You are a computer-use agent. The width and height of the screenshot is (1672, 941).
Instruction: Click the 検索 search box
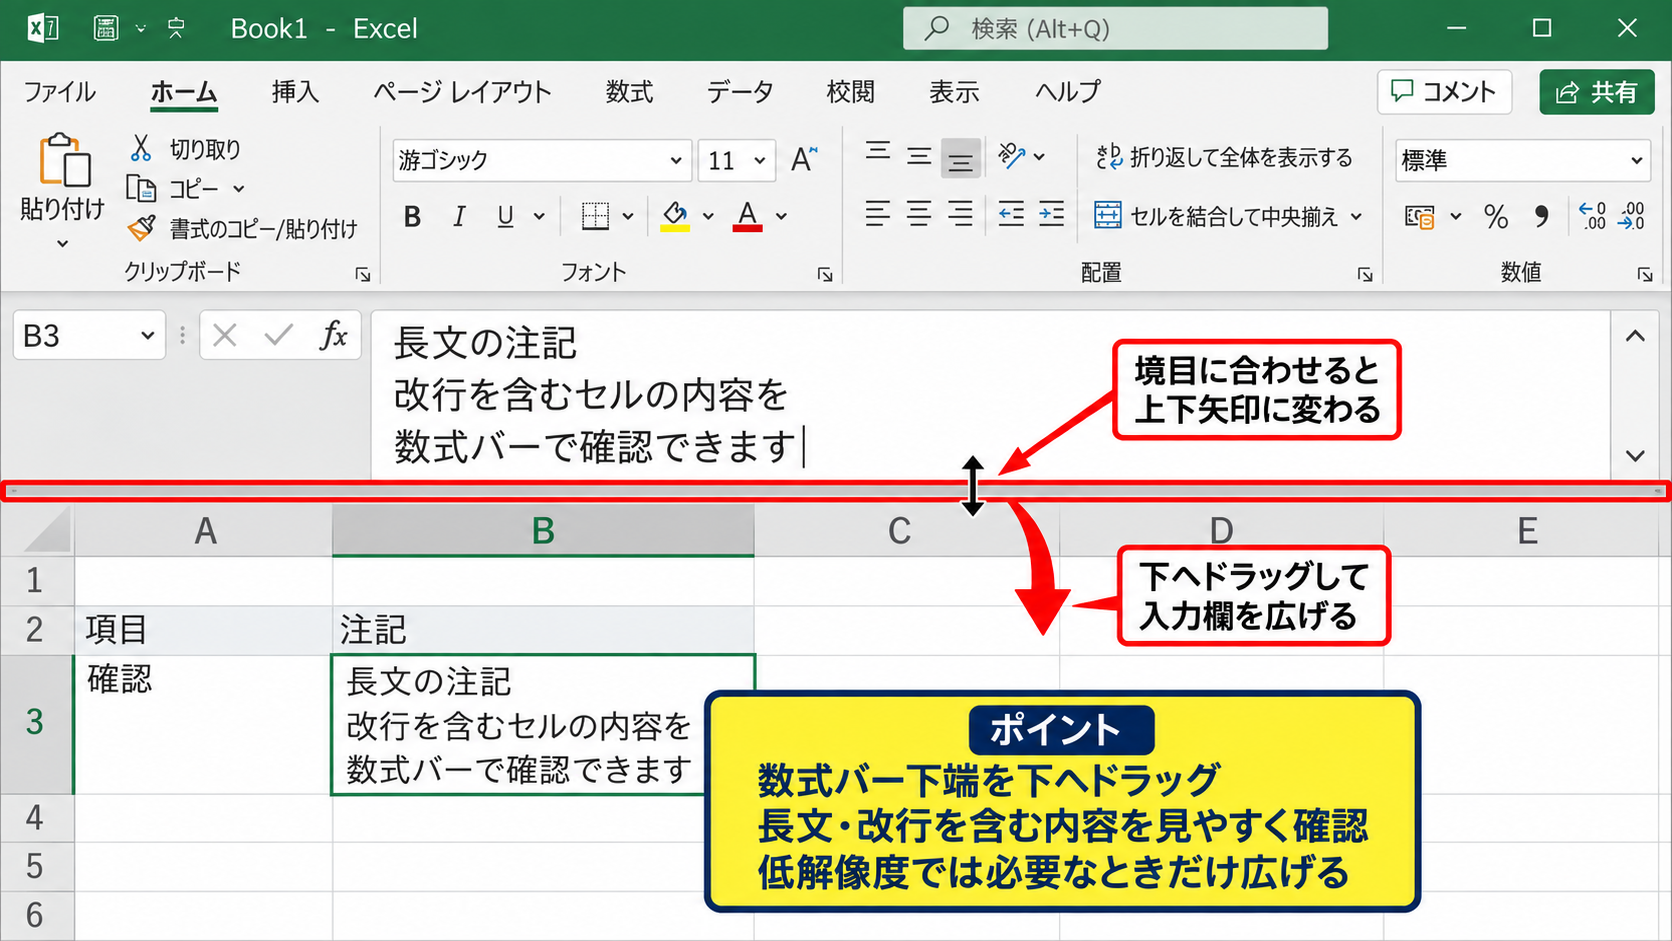(x=1115, y=28)
